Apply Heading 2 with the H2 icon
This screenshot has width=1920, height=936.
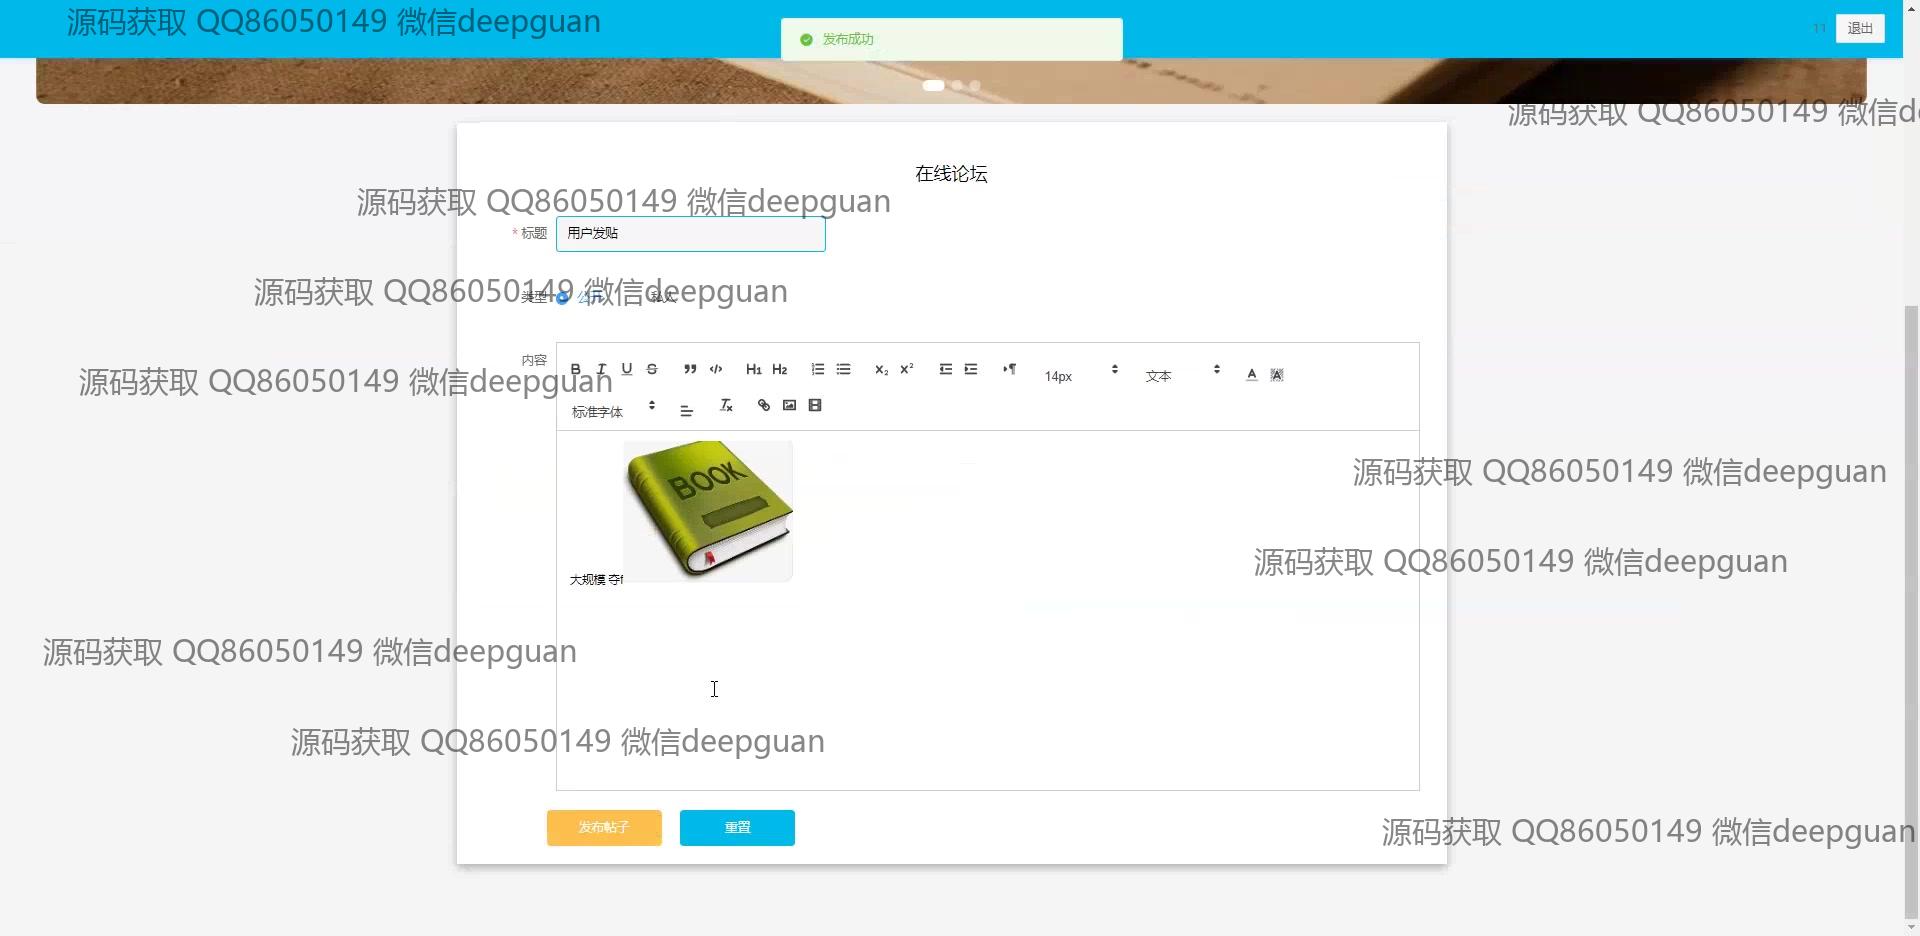coord(780,369)
